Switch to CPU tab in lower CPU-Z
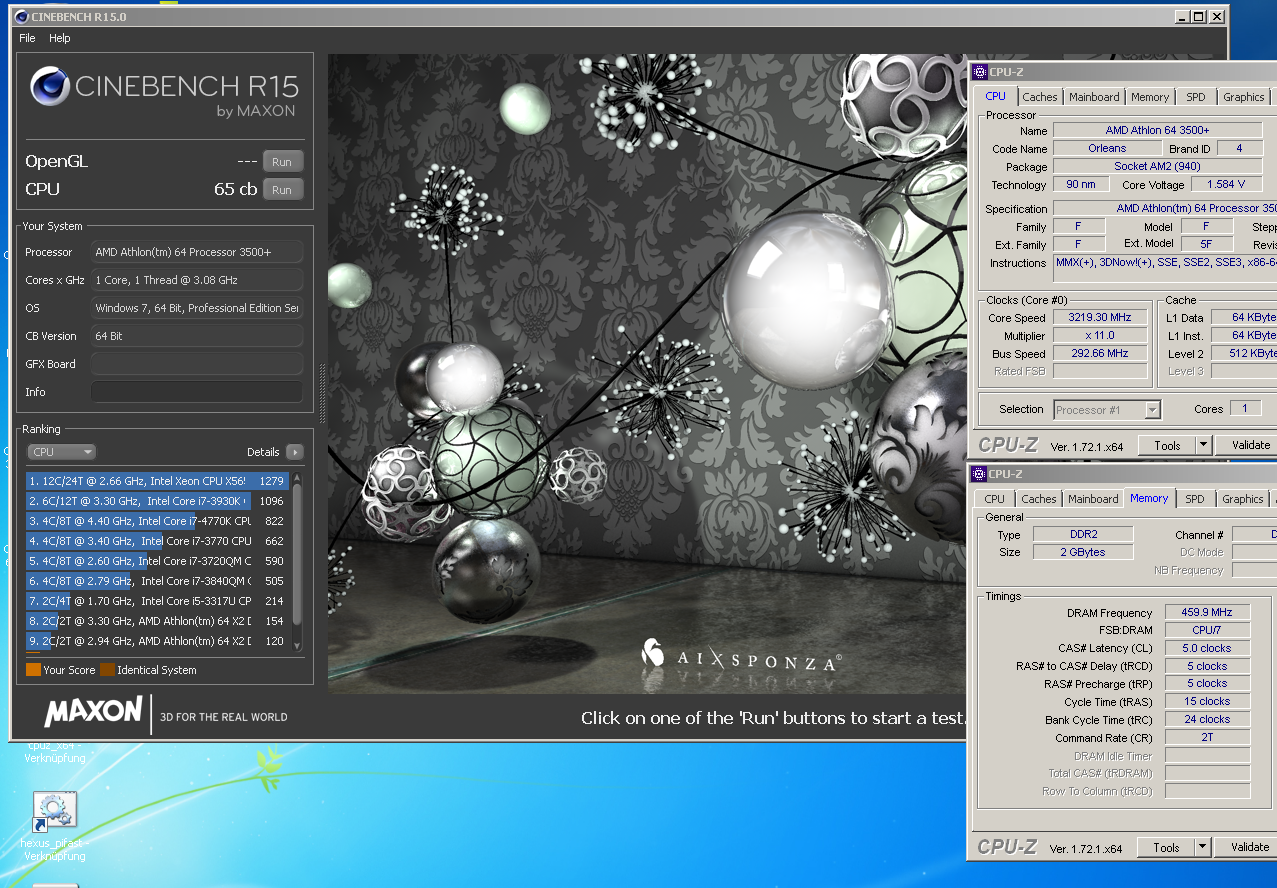 click(x=994, y=499)
